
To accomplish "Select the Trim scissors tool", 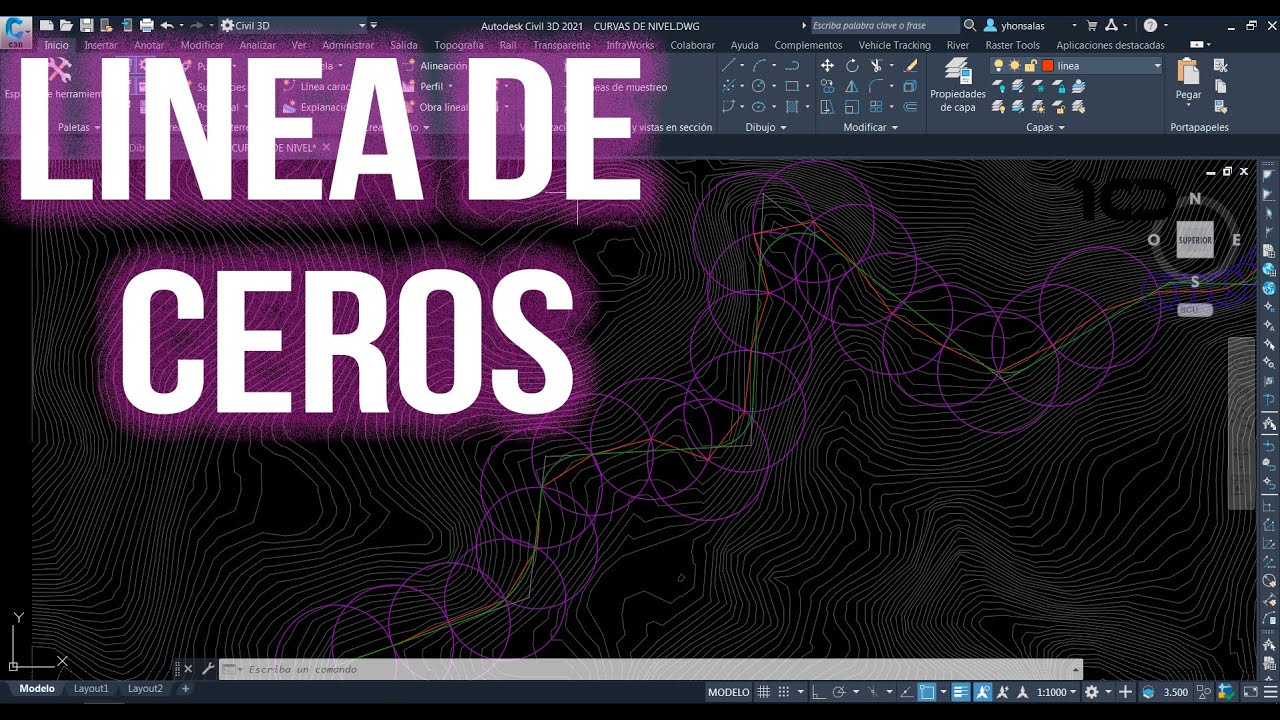I will tap(876, 66).
